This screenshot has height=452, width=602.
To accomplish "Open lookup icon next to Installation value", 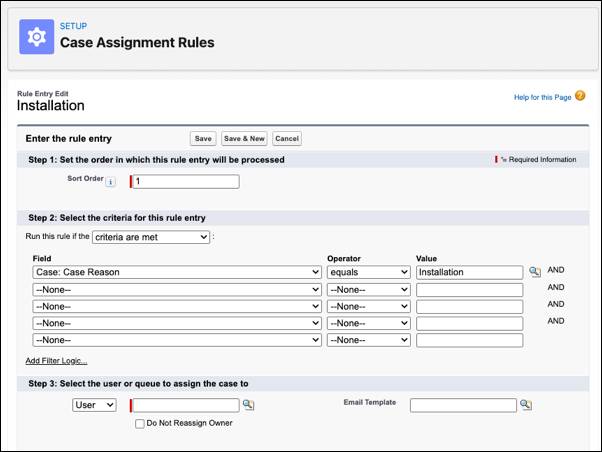I will coord(534,272).
